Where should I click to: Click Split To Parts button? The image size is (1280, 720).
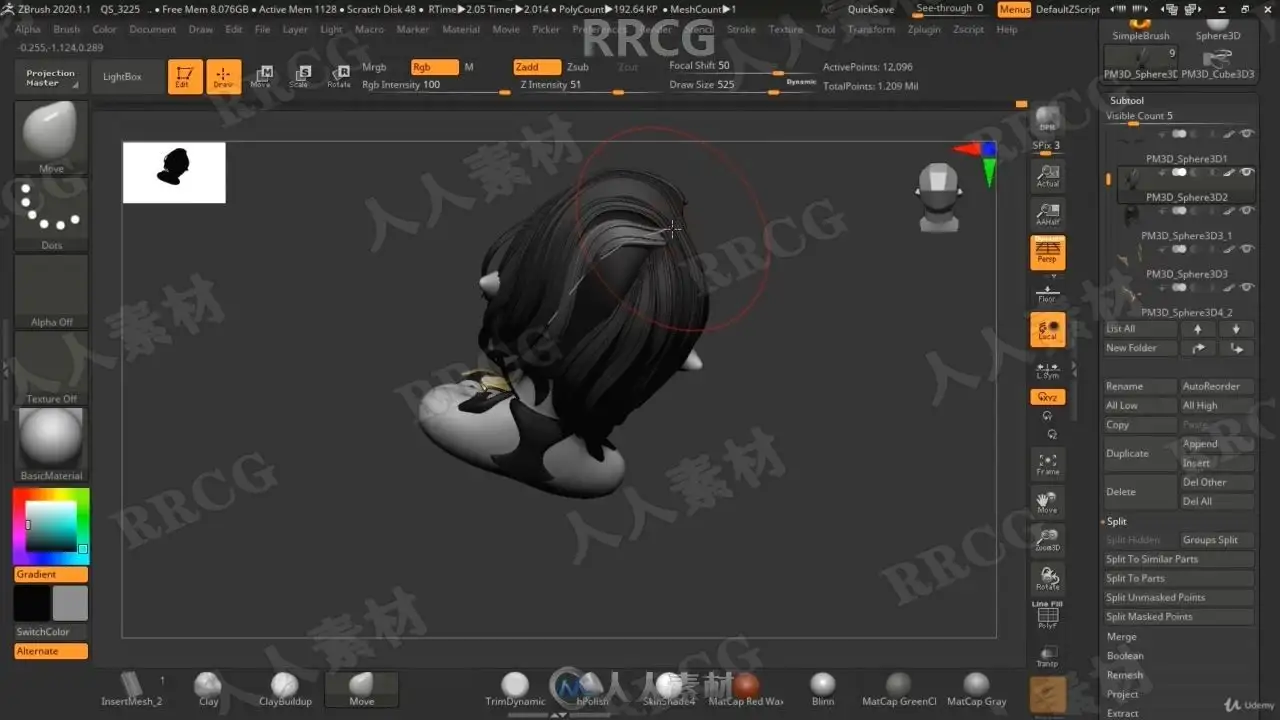point(1177,578)
